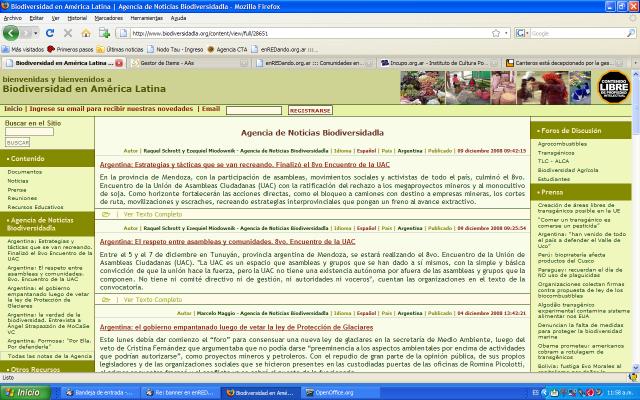This screenshot has height=400, width=640.
Task: Click the Primeros pasos bookmark
Action: pyautogui.click(x=70, y=49)
